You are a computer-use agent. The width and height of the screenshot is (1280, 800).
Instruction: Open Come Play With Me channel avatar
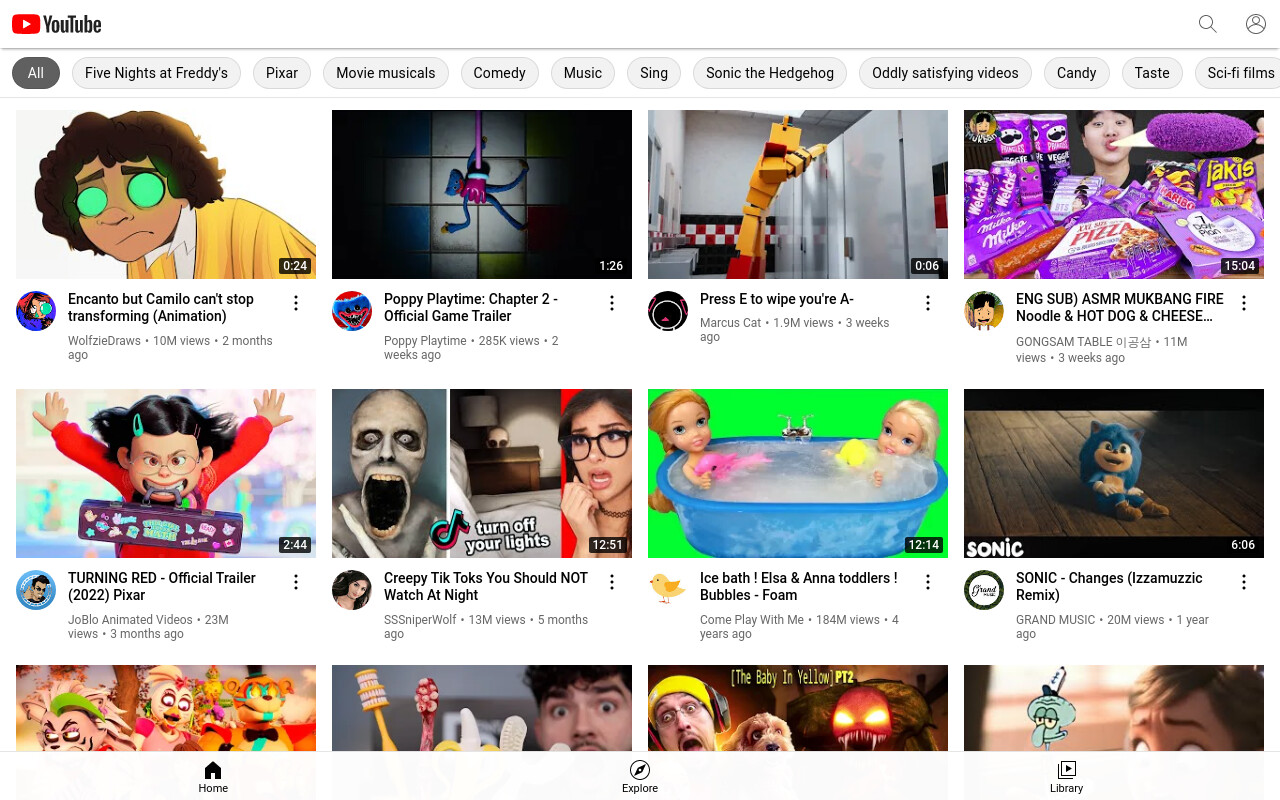668,590
